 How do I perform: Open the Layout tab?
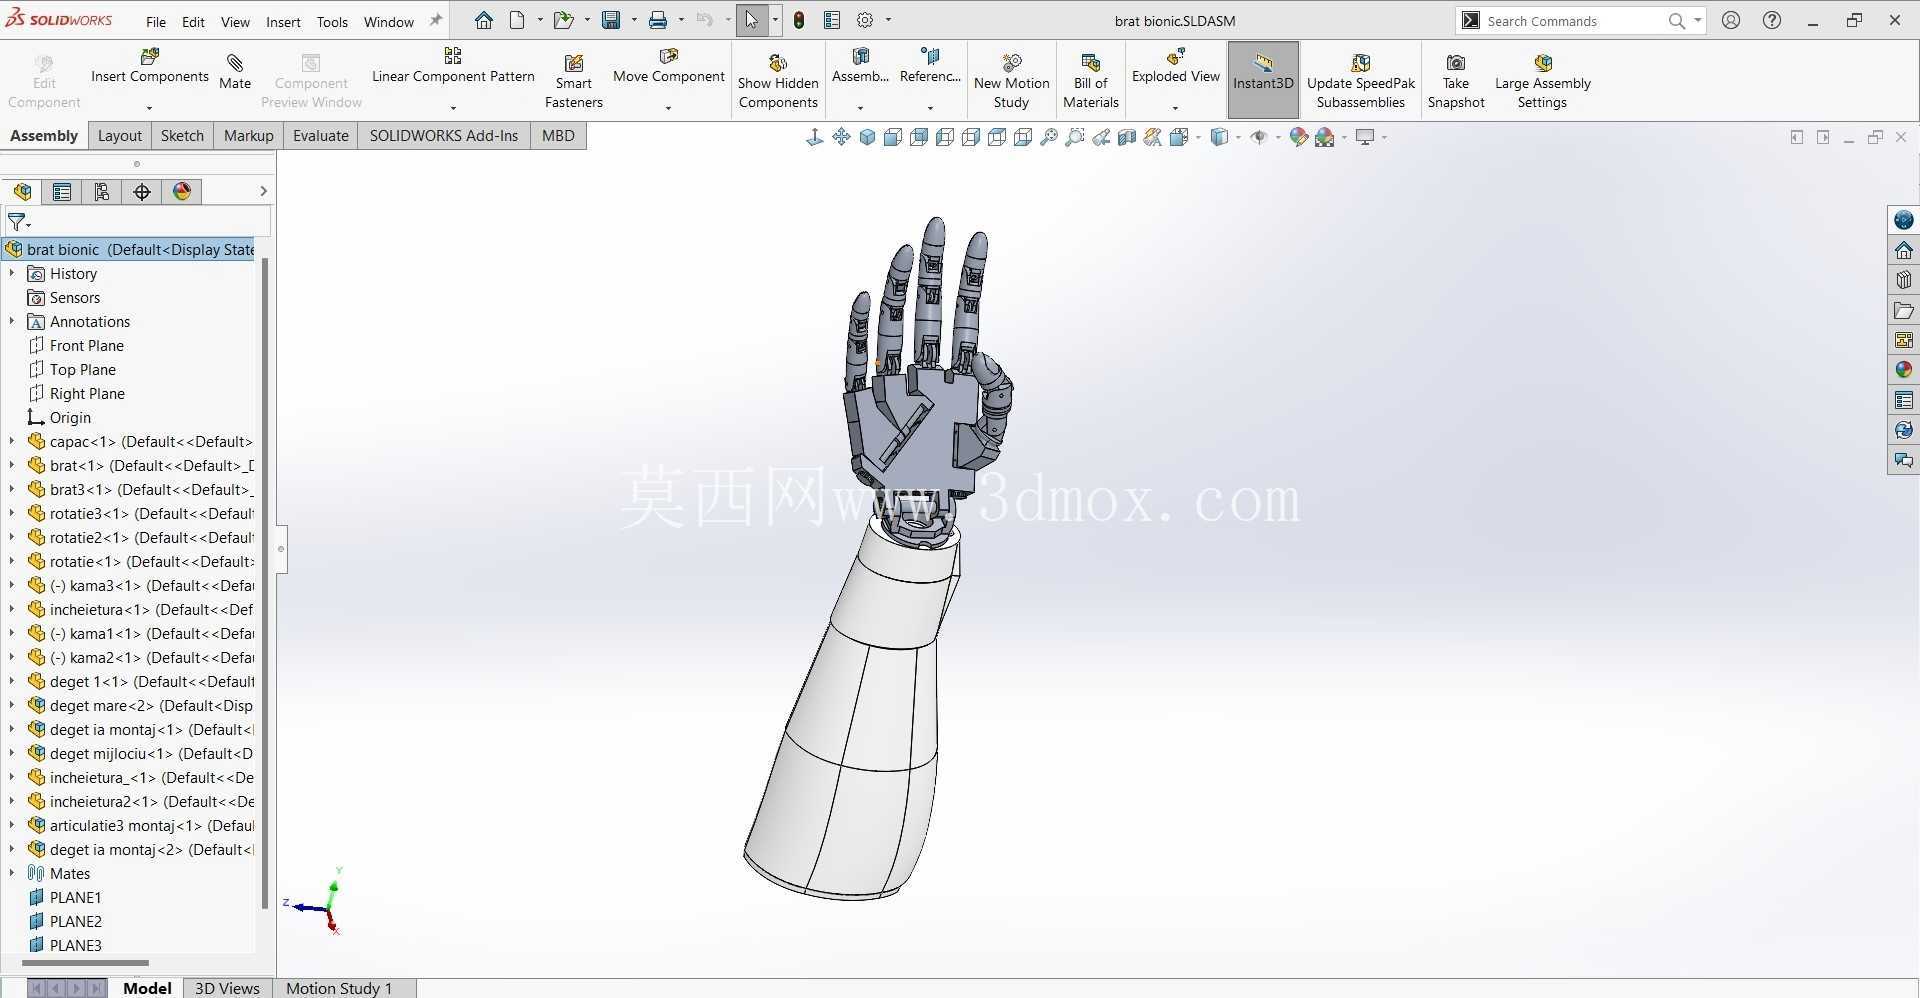(x=120, y=136)
